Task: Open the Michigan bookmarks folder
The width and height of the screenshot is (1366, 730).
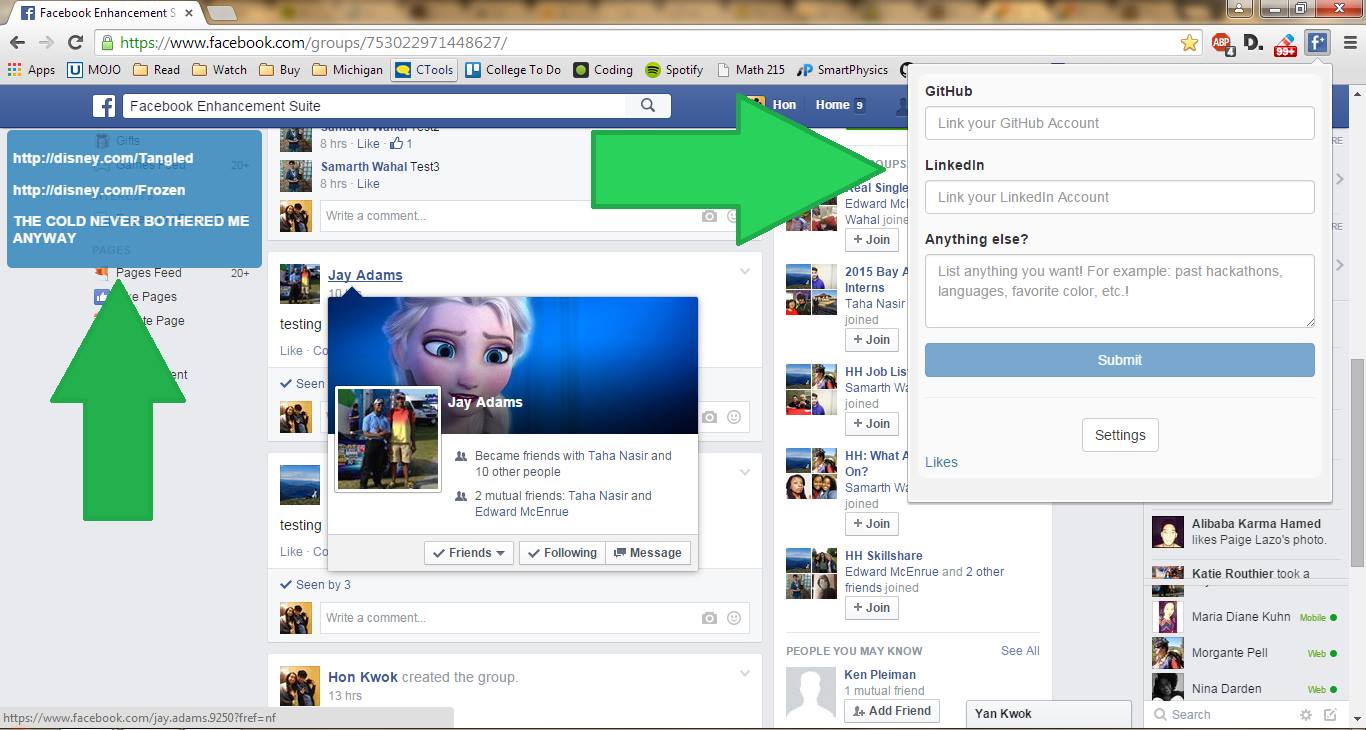Action: (x=348, y=70)
